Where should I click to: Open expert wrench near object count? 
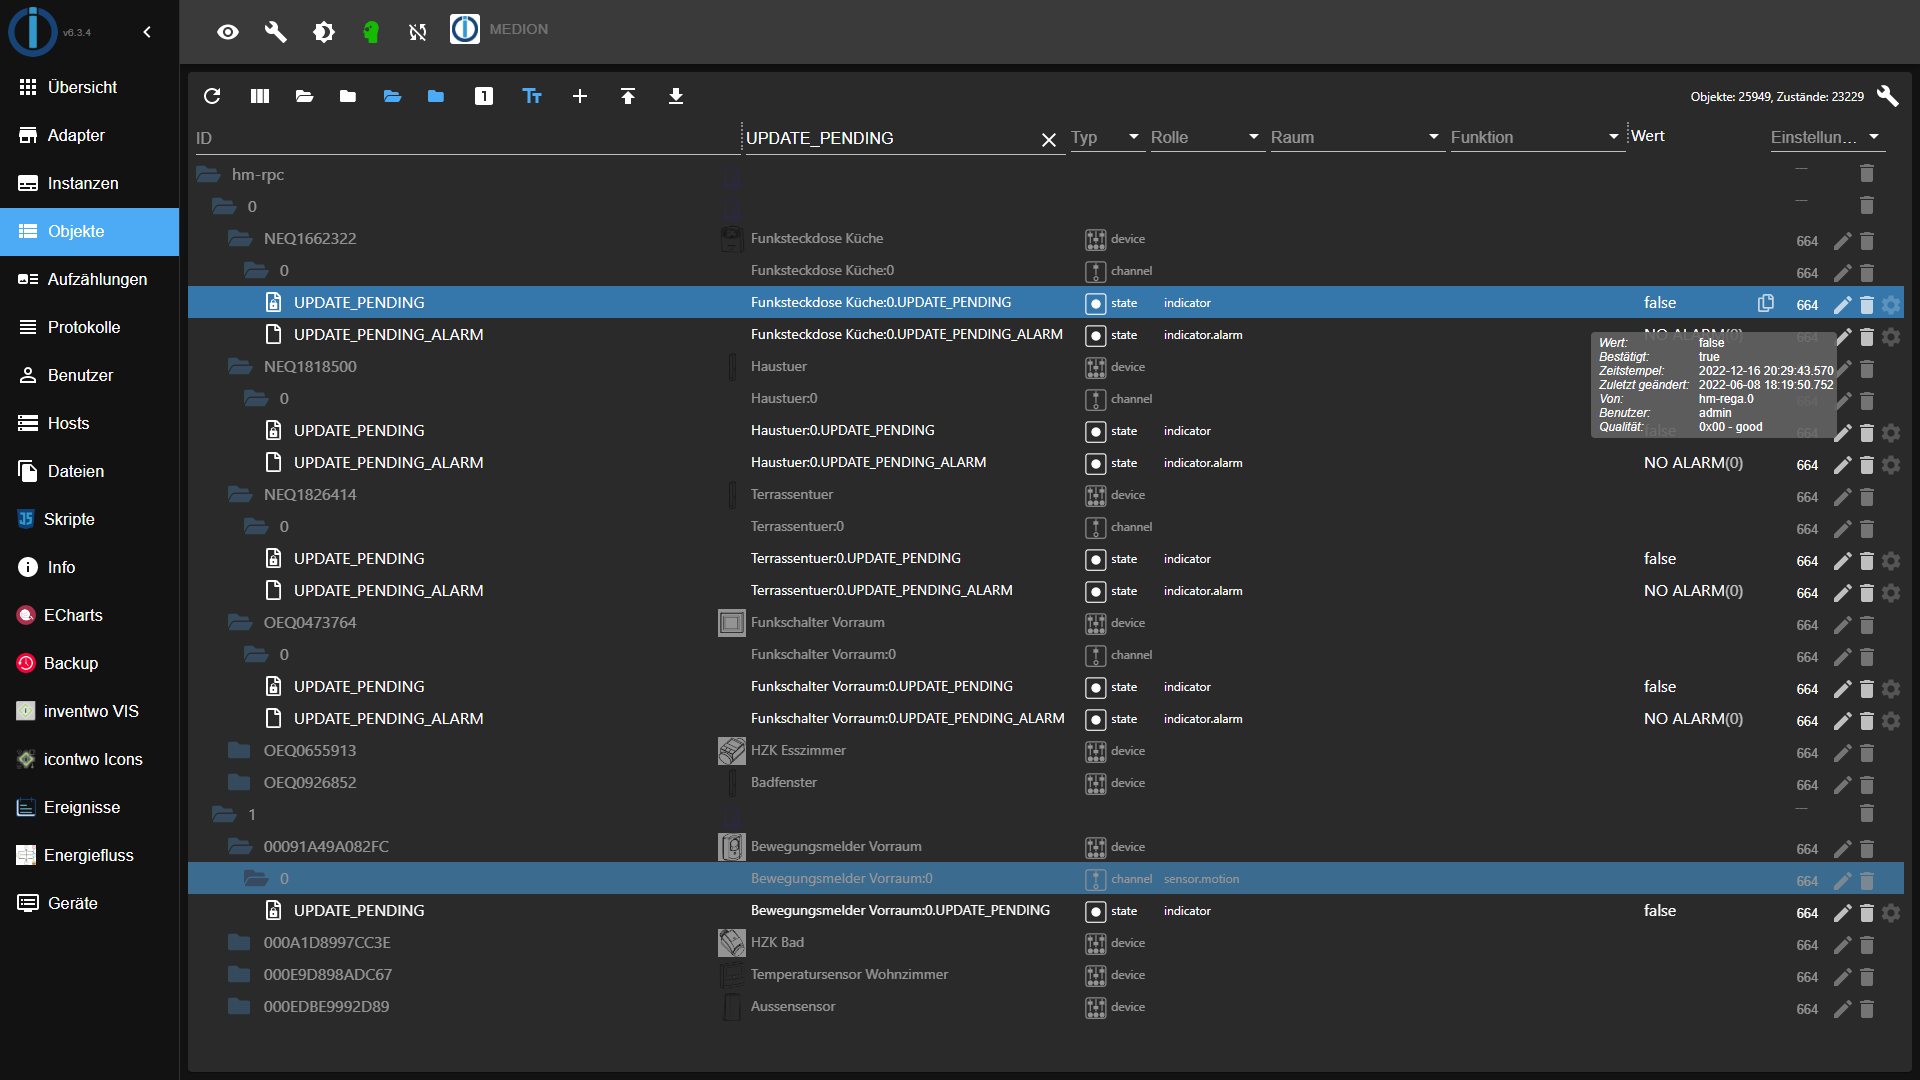tap(1887, 96)
